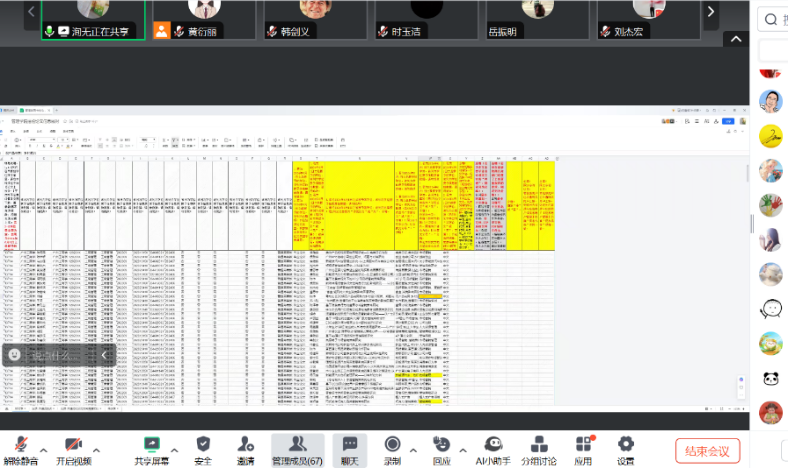Image resolution: width=789 pixels, height=468 pixels.
Task: Open the 安全 security shield icon
Action: point(203,448)
